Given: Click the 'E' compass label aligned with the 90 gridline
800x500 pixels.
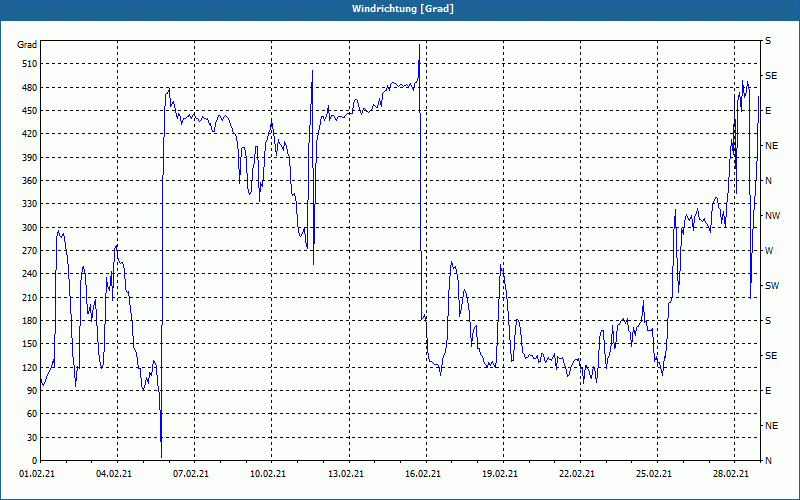Looking at the screenshot, I should tap(768, 391).
